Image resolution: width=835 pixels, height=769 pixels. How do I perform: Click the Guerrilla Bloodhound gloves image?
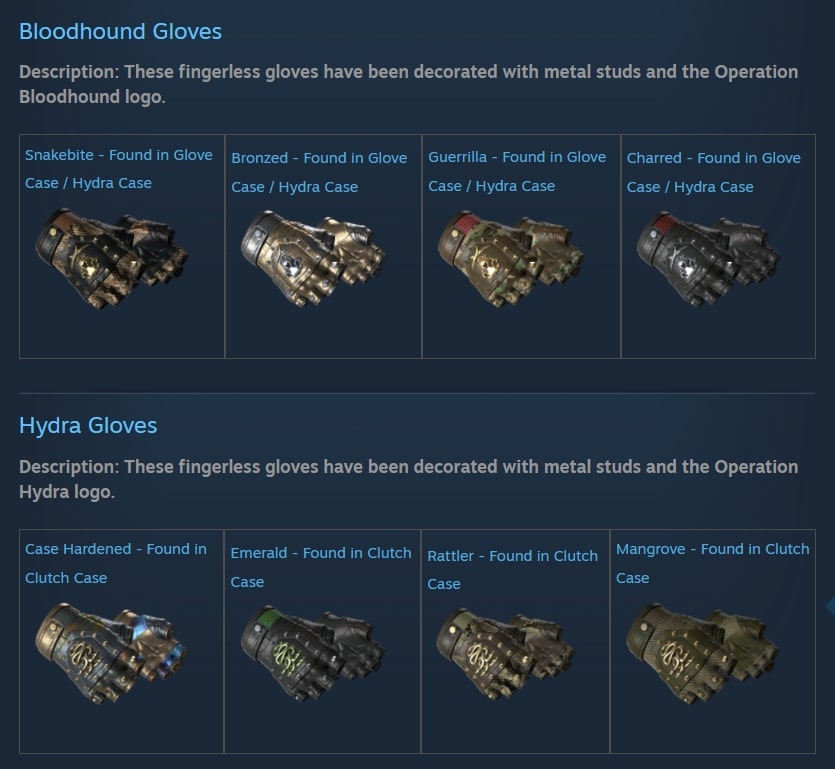[x=511, y=259]
